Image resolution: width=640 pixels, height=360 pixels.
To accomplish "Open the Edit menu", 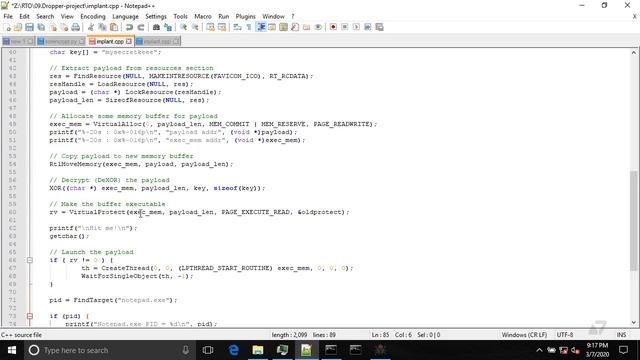I will [24, 16].
